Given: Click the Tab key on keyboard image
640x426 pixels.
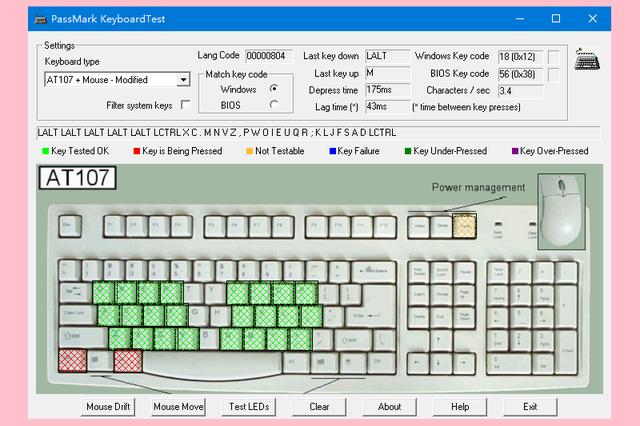Looking at the screenshot, I should [76, 293].
